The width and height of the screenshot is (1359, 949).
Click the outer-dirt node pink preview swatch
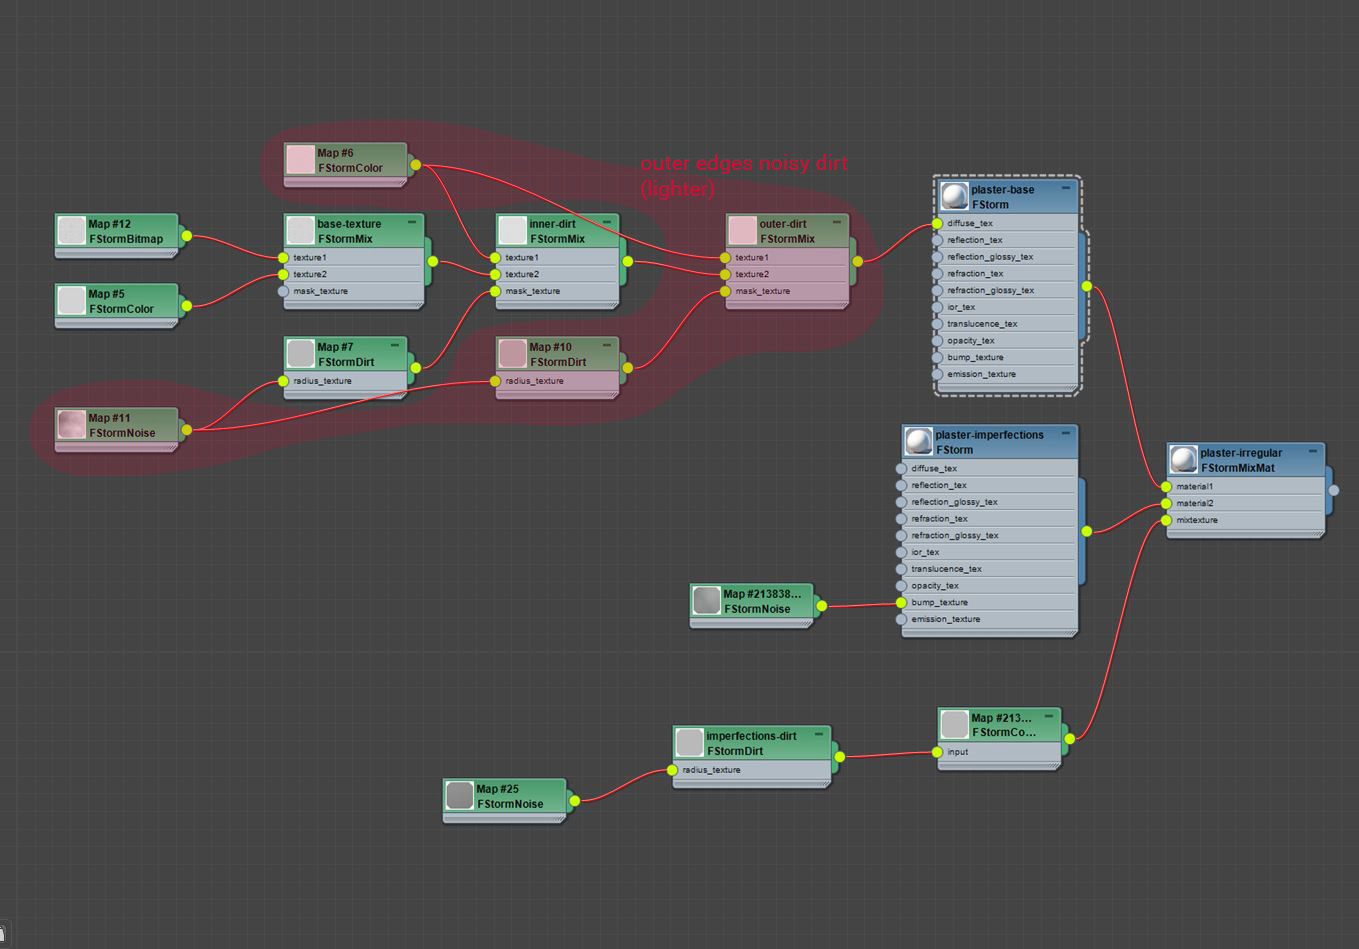[x=742, y=231]
